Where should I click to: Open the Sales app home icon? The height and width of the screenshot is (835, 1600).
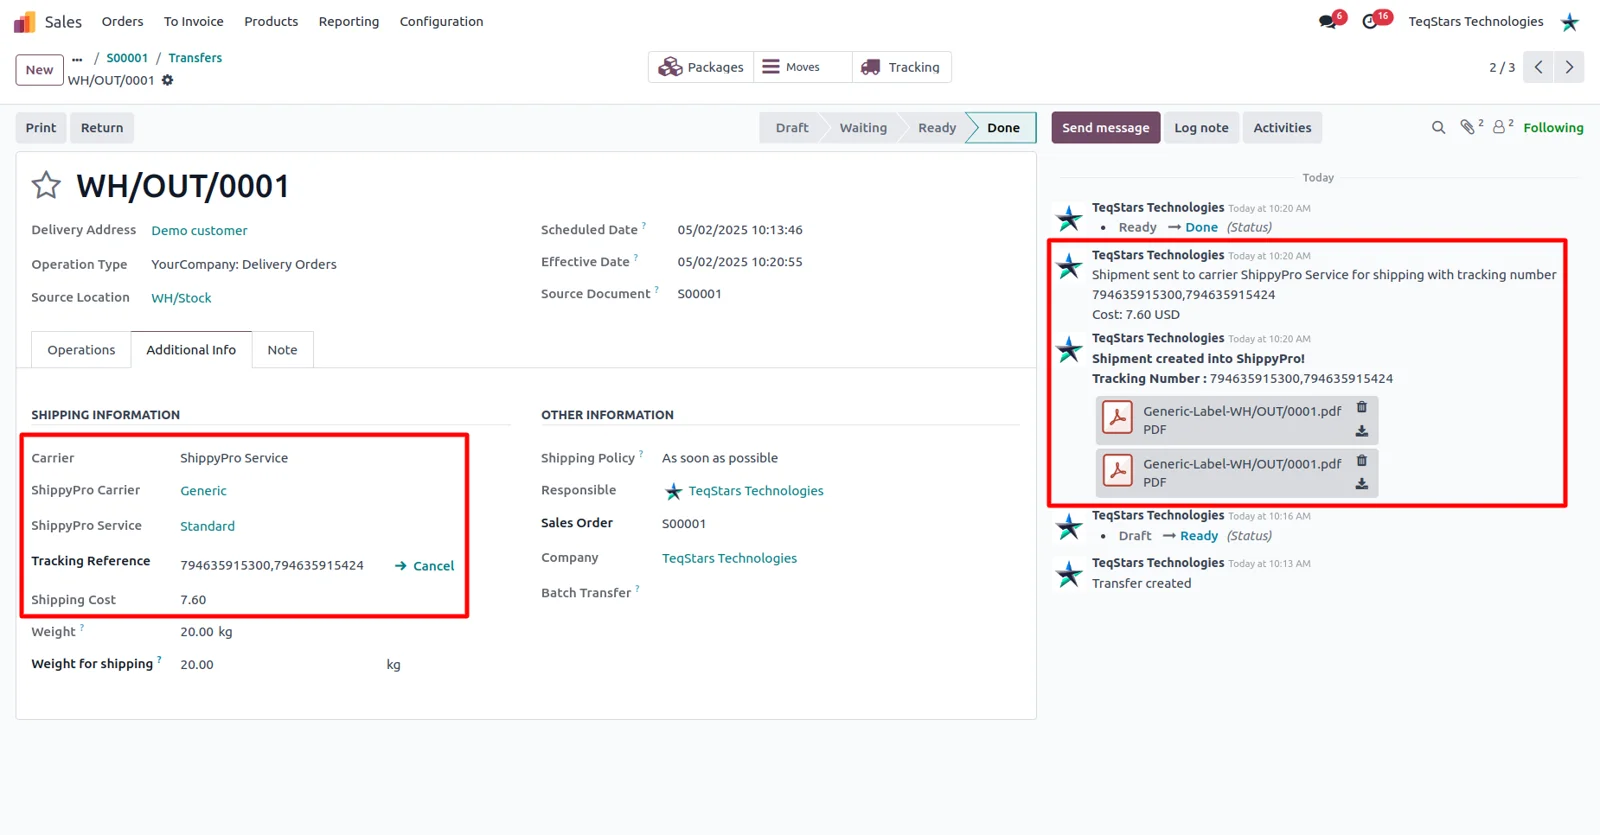point(25,21)
